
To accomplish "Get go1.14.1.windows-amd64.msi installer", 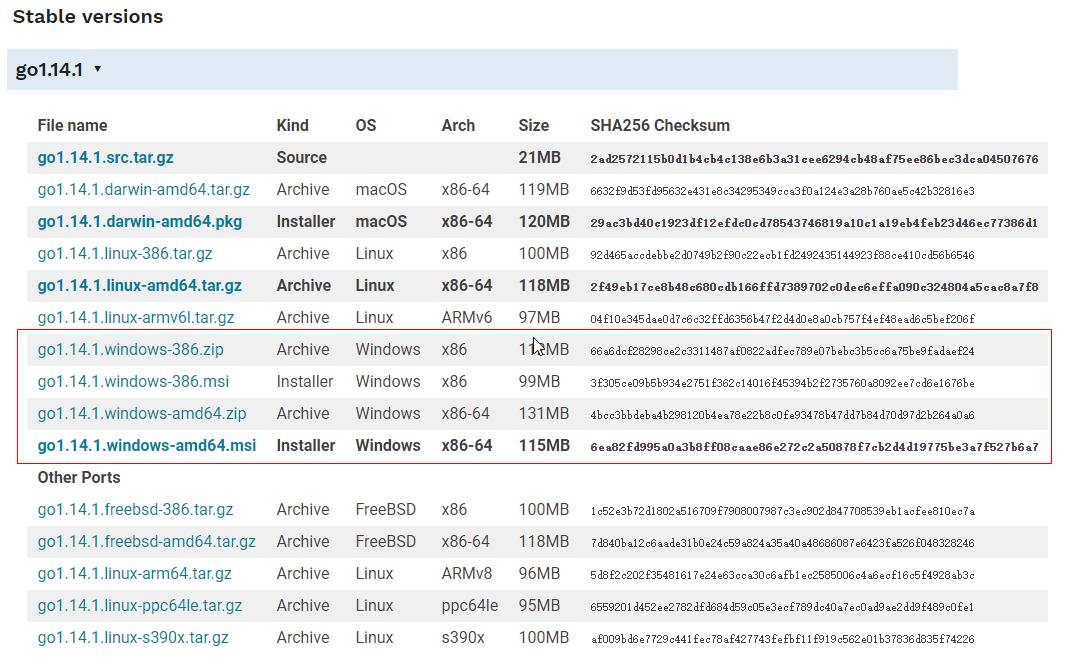I will click(147, 445).
